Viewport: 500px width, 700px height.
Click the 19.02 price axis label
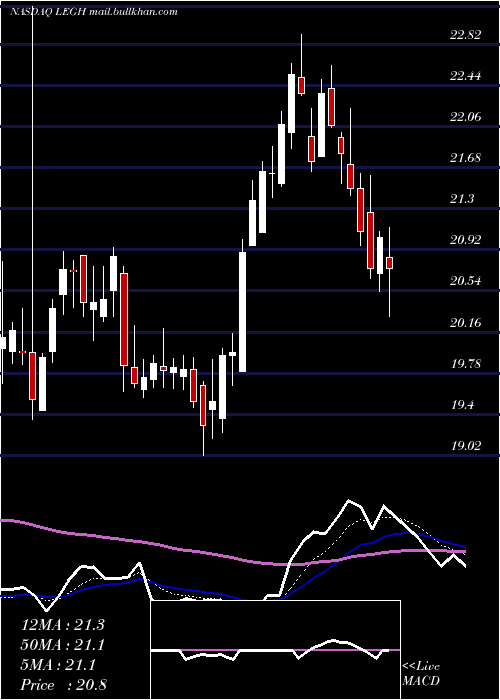(466, 446)
